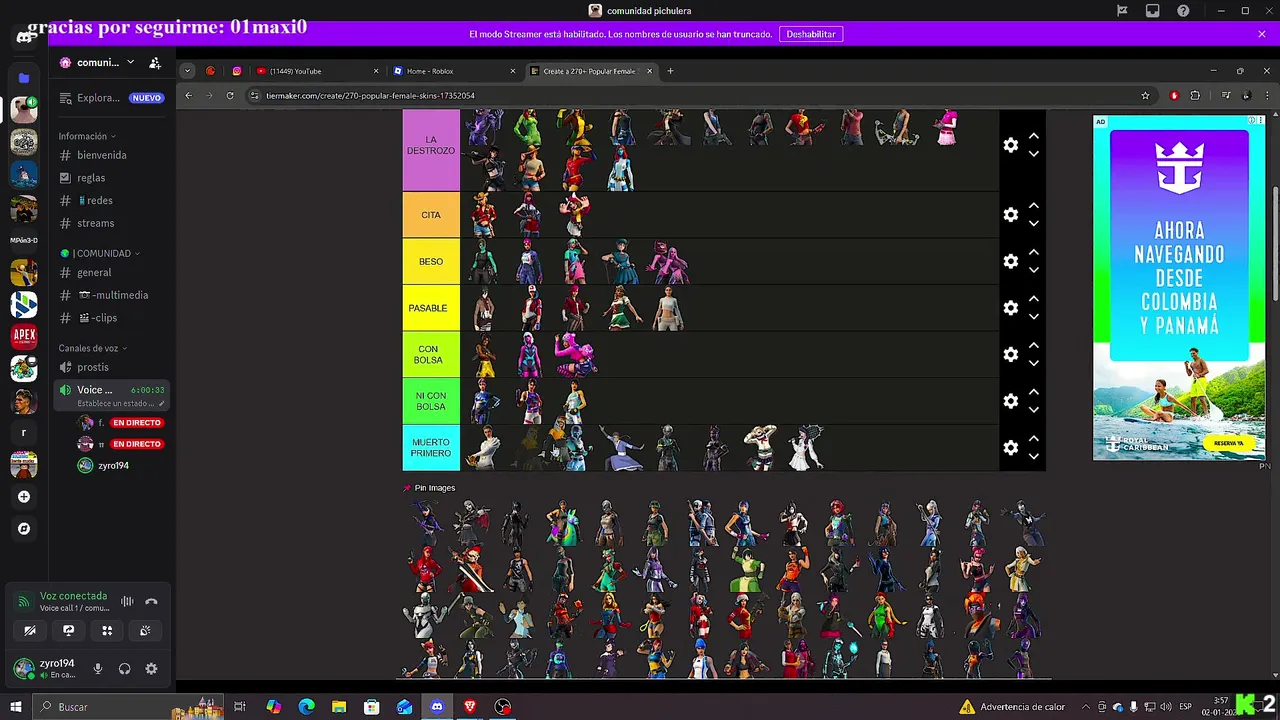Move the CON BOLSA tier row down

1034,363
